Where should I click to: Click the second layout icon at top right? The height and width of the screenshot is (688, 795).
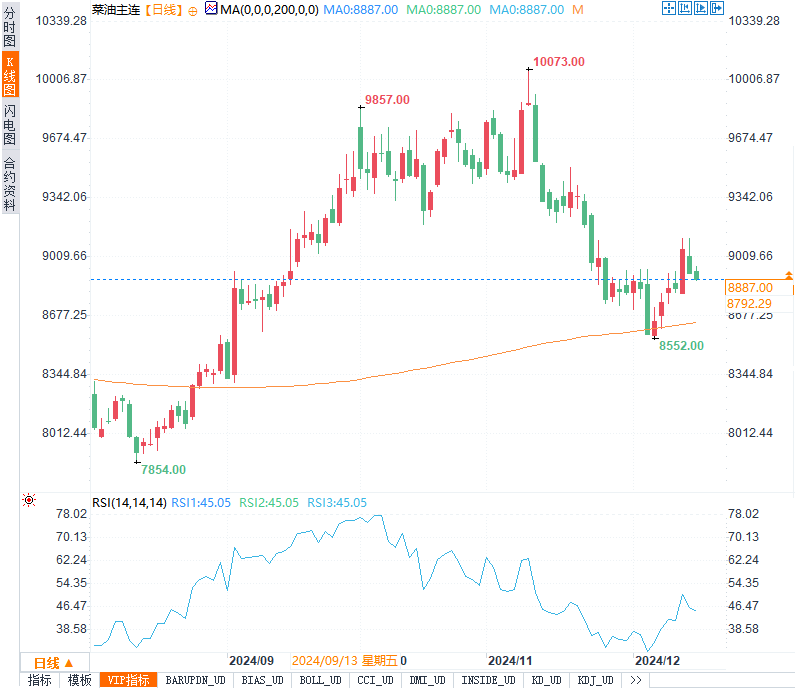tap(684, 8)
